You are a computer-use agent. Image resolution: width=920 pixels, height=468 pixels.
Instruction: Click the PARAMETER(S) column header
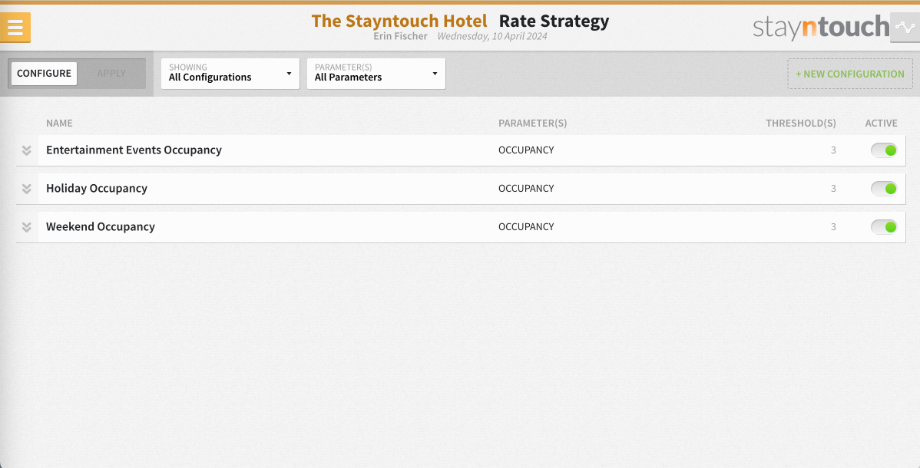[533, 123]
